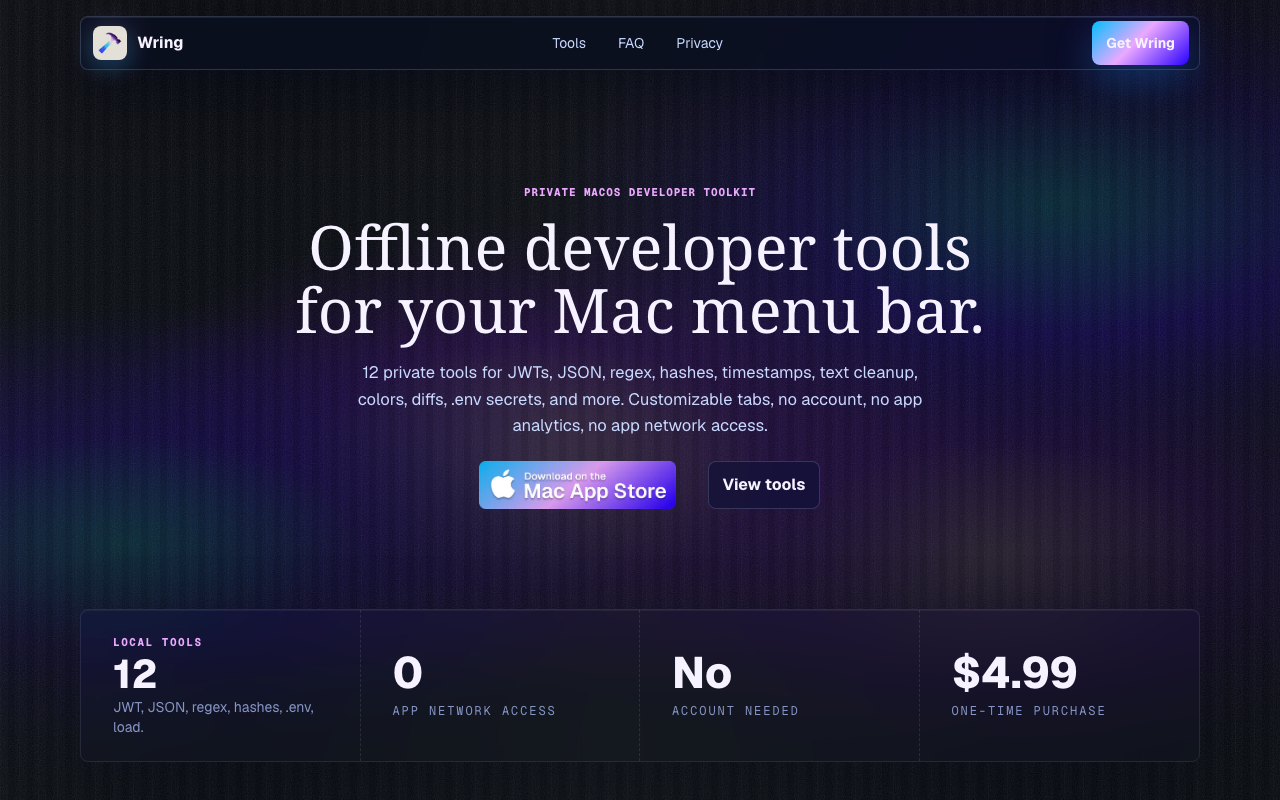Open the Privacy nav link
1280x800 pixels.
tap(699, 43)
